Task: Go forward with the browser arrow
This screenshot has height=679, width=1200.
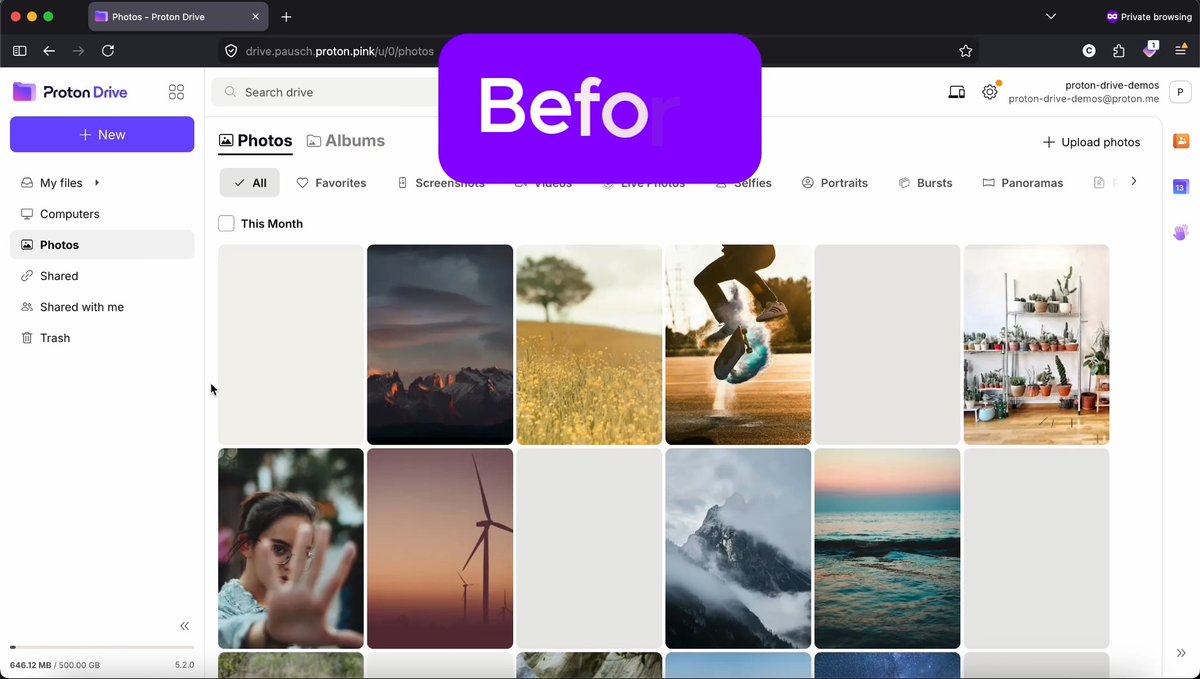Action: (x=78, y=51)
